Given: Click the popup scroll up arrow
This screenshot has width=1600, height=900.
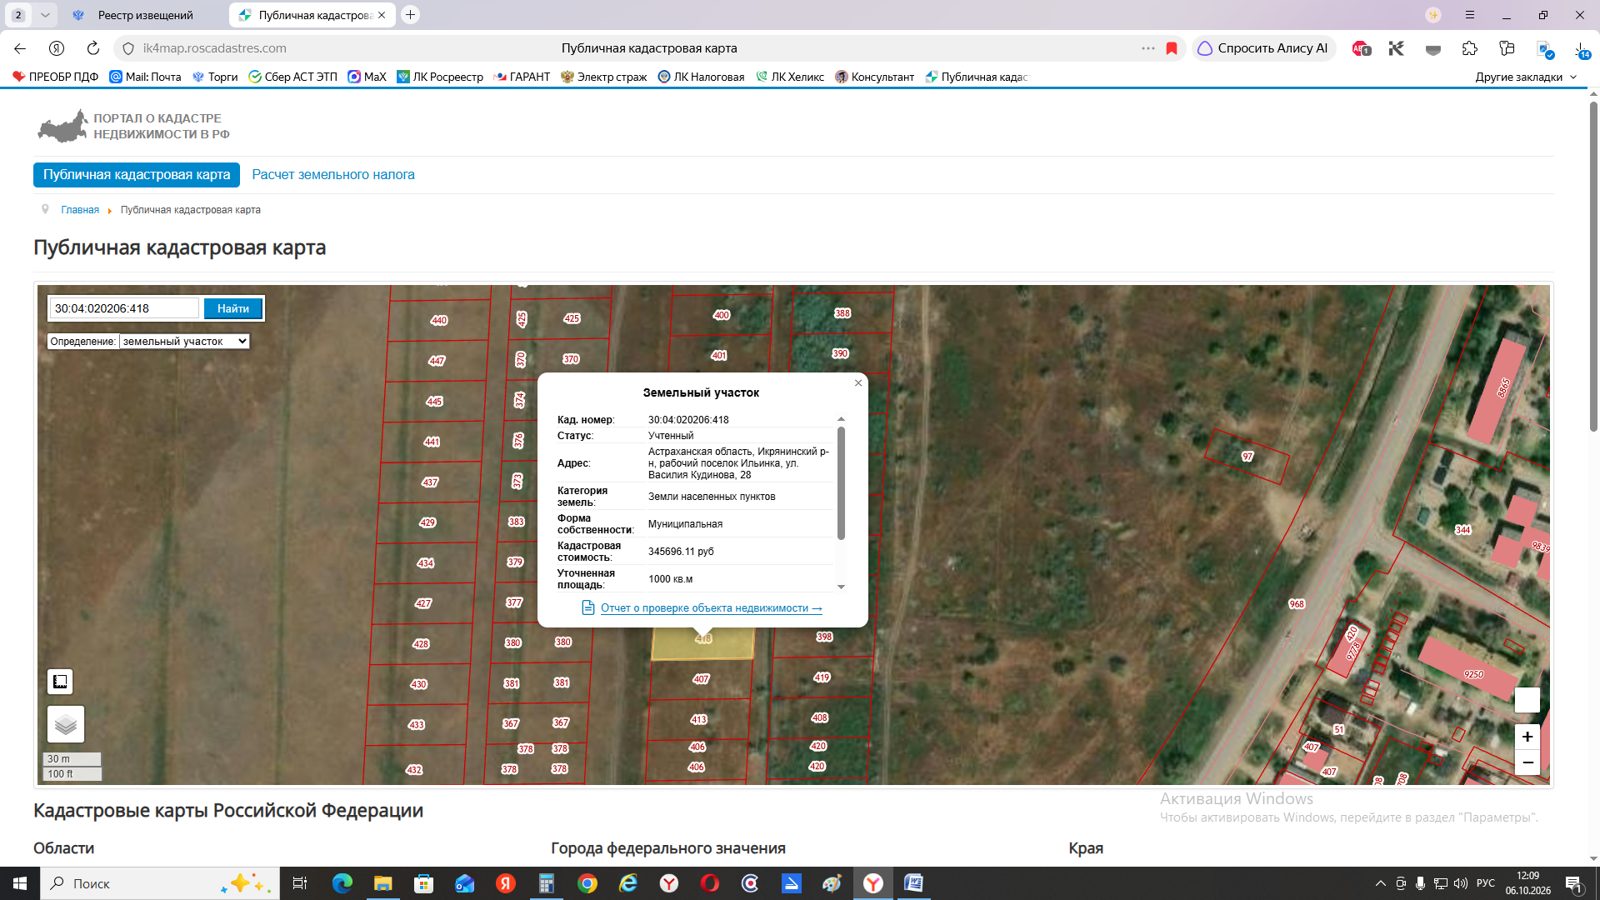Looking at the screenshot, I should click(841, 419).
